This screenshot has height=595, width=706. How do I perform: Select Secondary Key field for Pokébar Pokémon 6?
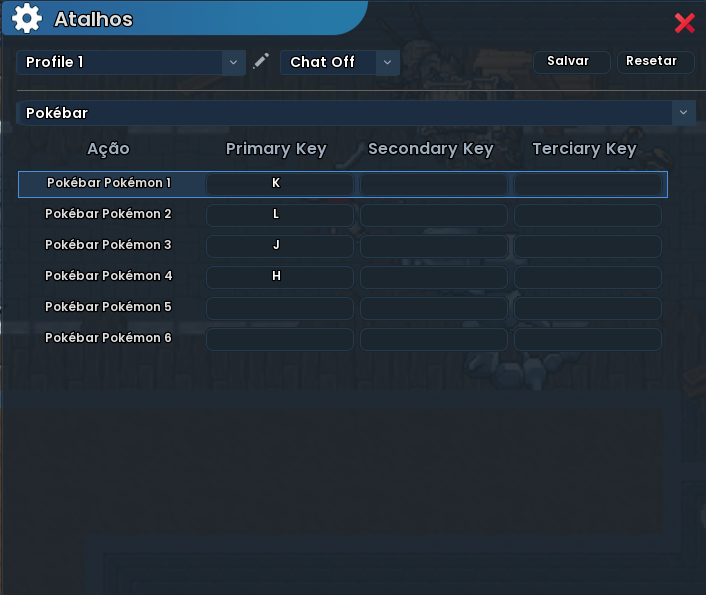[x=434, y=339]
